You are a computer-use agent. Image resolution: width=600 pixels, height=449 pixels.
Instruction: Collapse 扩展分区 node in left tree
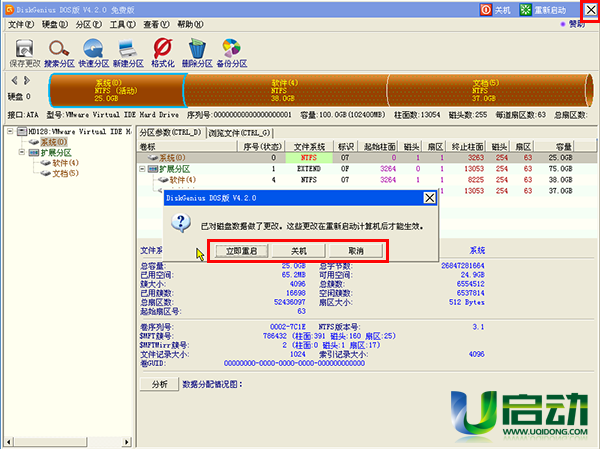point(22,152)
